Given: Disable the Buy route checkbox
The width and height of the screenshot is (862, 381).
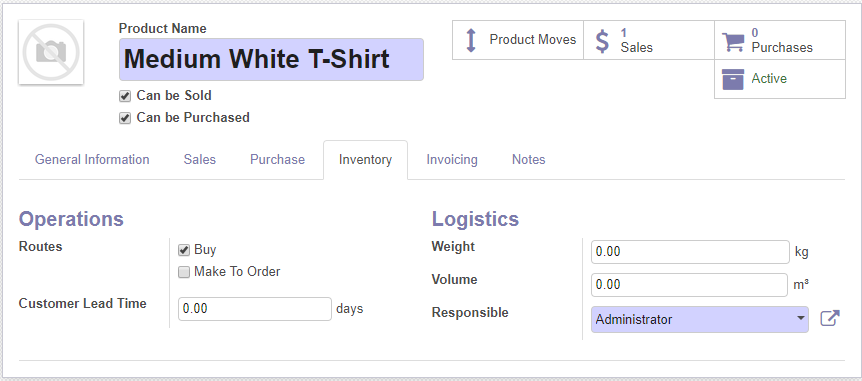Looking at the screenshot, I should pos(184,250).
